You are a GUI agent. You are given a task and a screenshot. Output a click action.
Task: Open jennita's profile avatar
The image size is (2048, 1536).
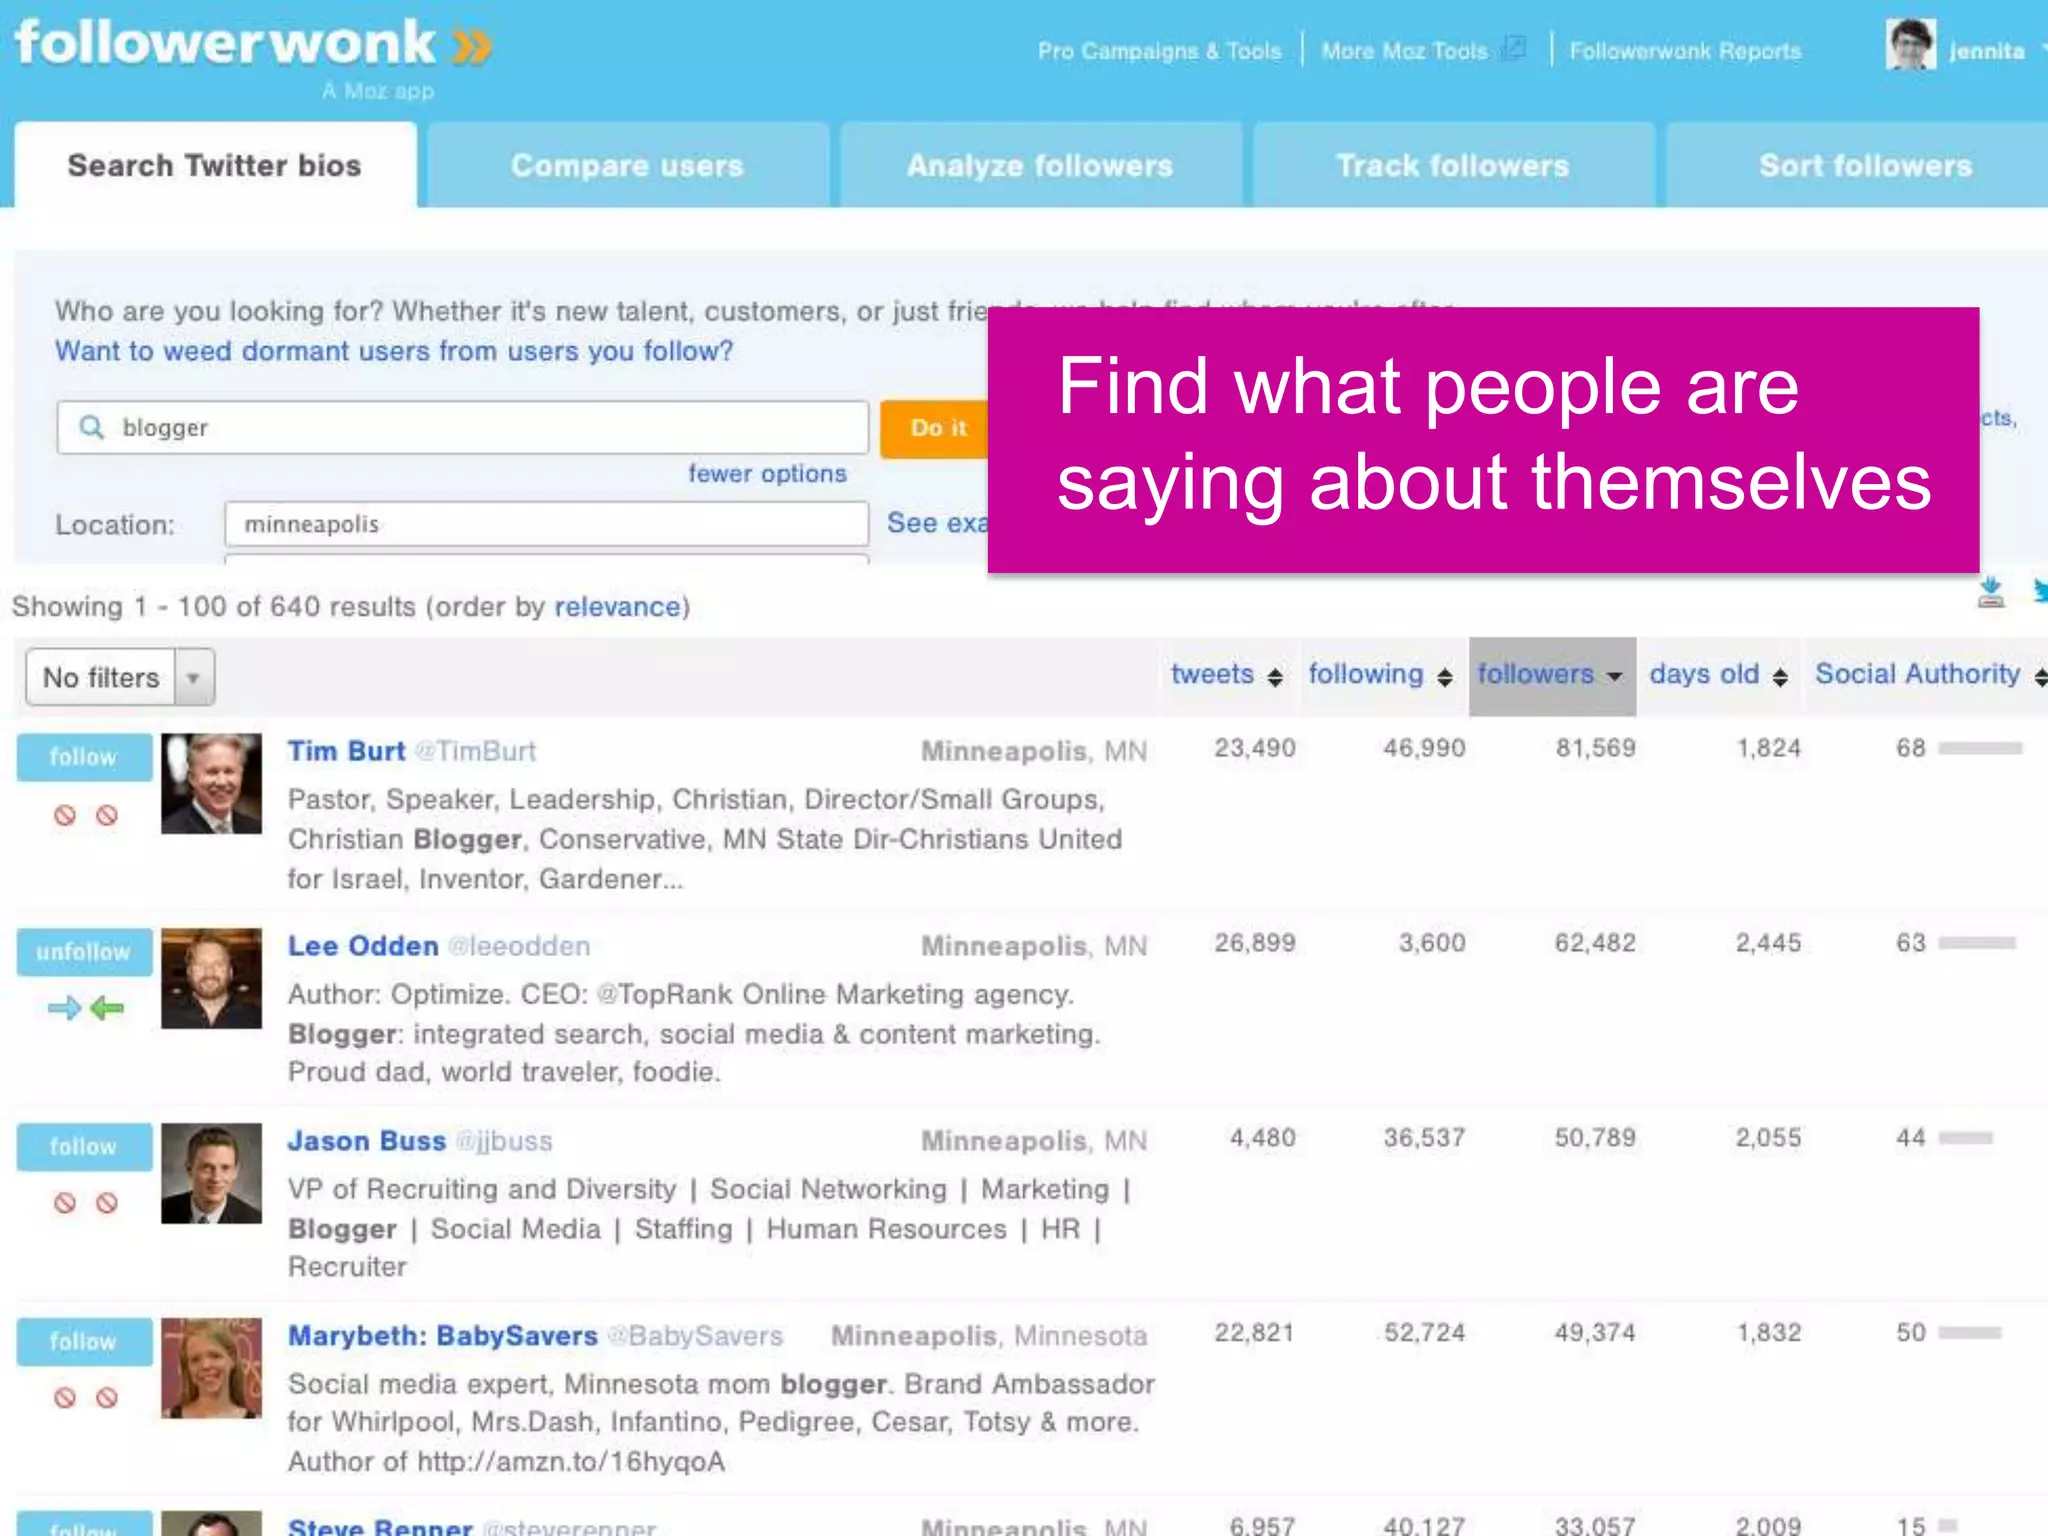tap(1911, 45)
